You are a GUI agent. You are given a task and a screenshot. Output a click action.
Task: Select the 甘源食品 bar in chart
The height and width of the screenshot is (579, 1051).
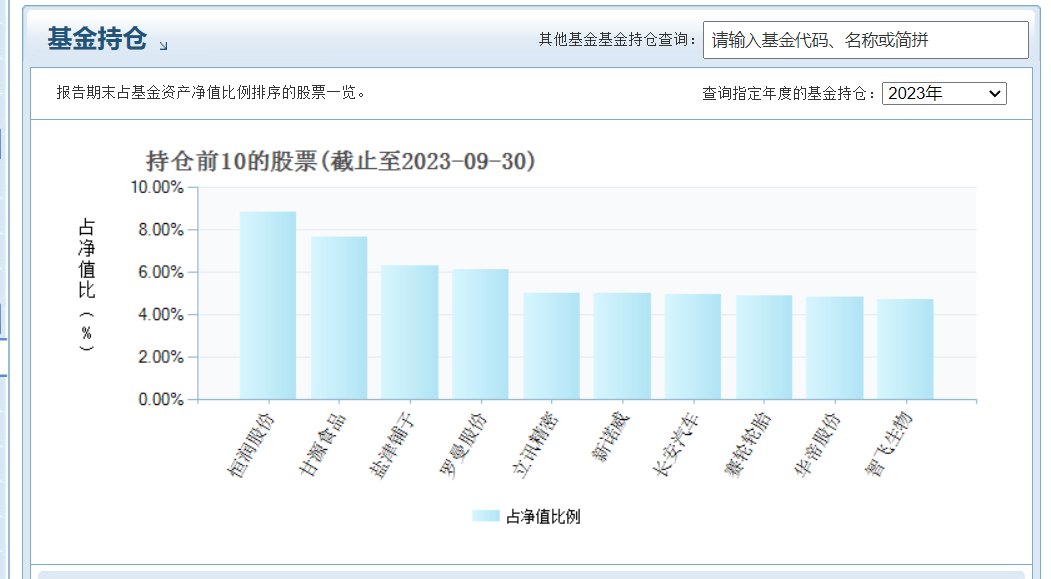click(x=339, y=318)
